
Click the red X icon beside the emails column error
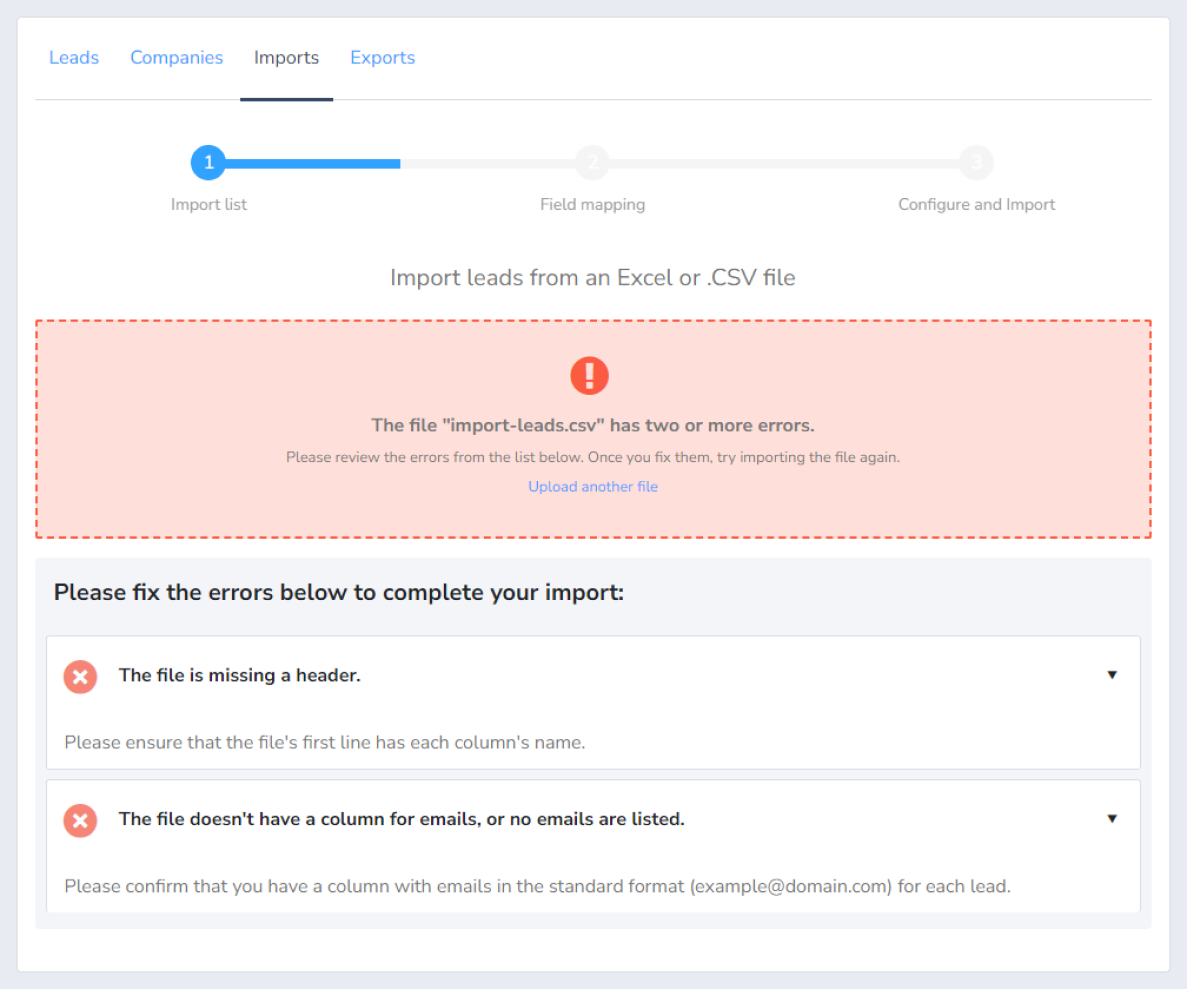click(80, 820)
